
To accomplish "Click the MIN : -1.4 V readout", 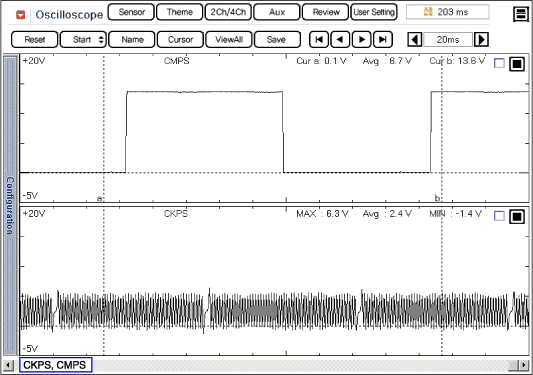I will (455, 214).
